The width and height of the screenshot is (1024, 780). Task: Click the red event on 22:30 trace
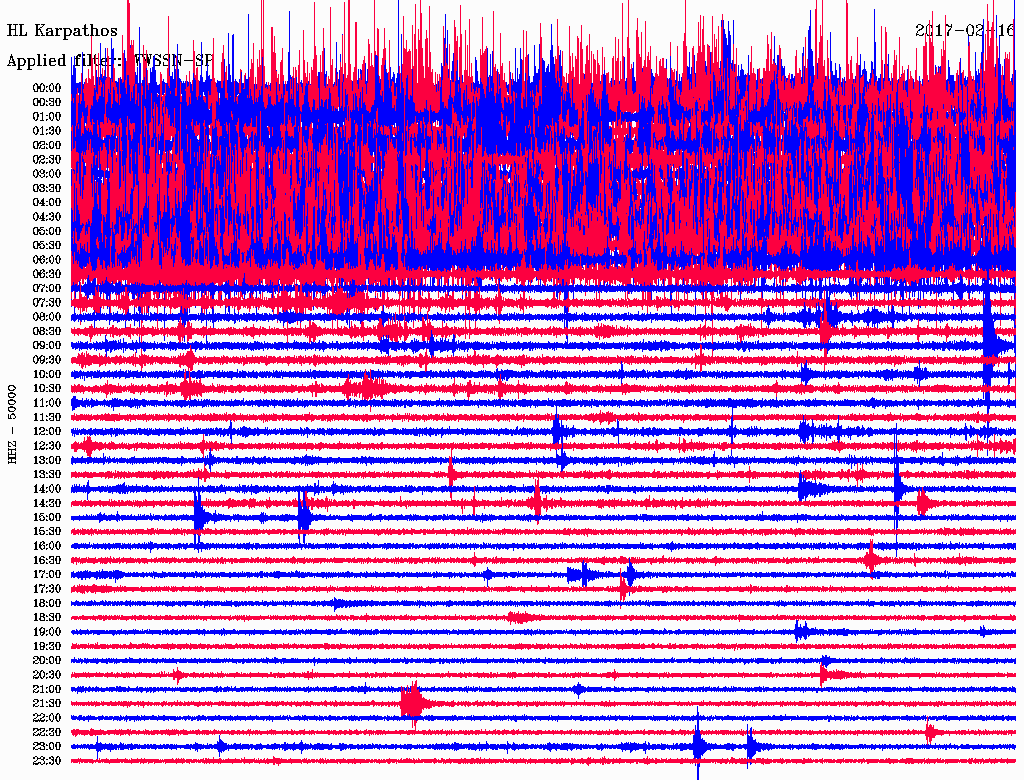[x=930, y=732]
